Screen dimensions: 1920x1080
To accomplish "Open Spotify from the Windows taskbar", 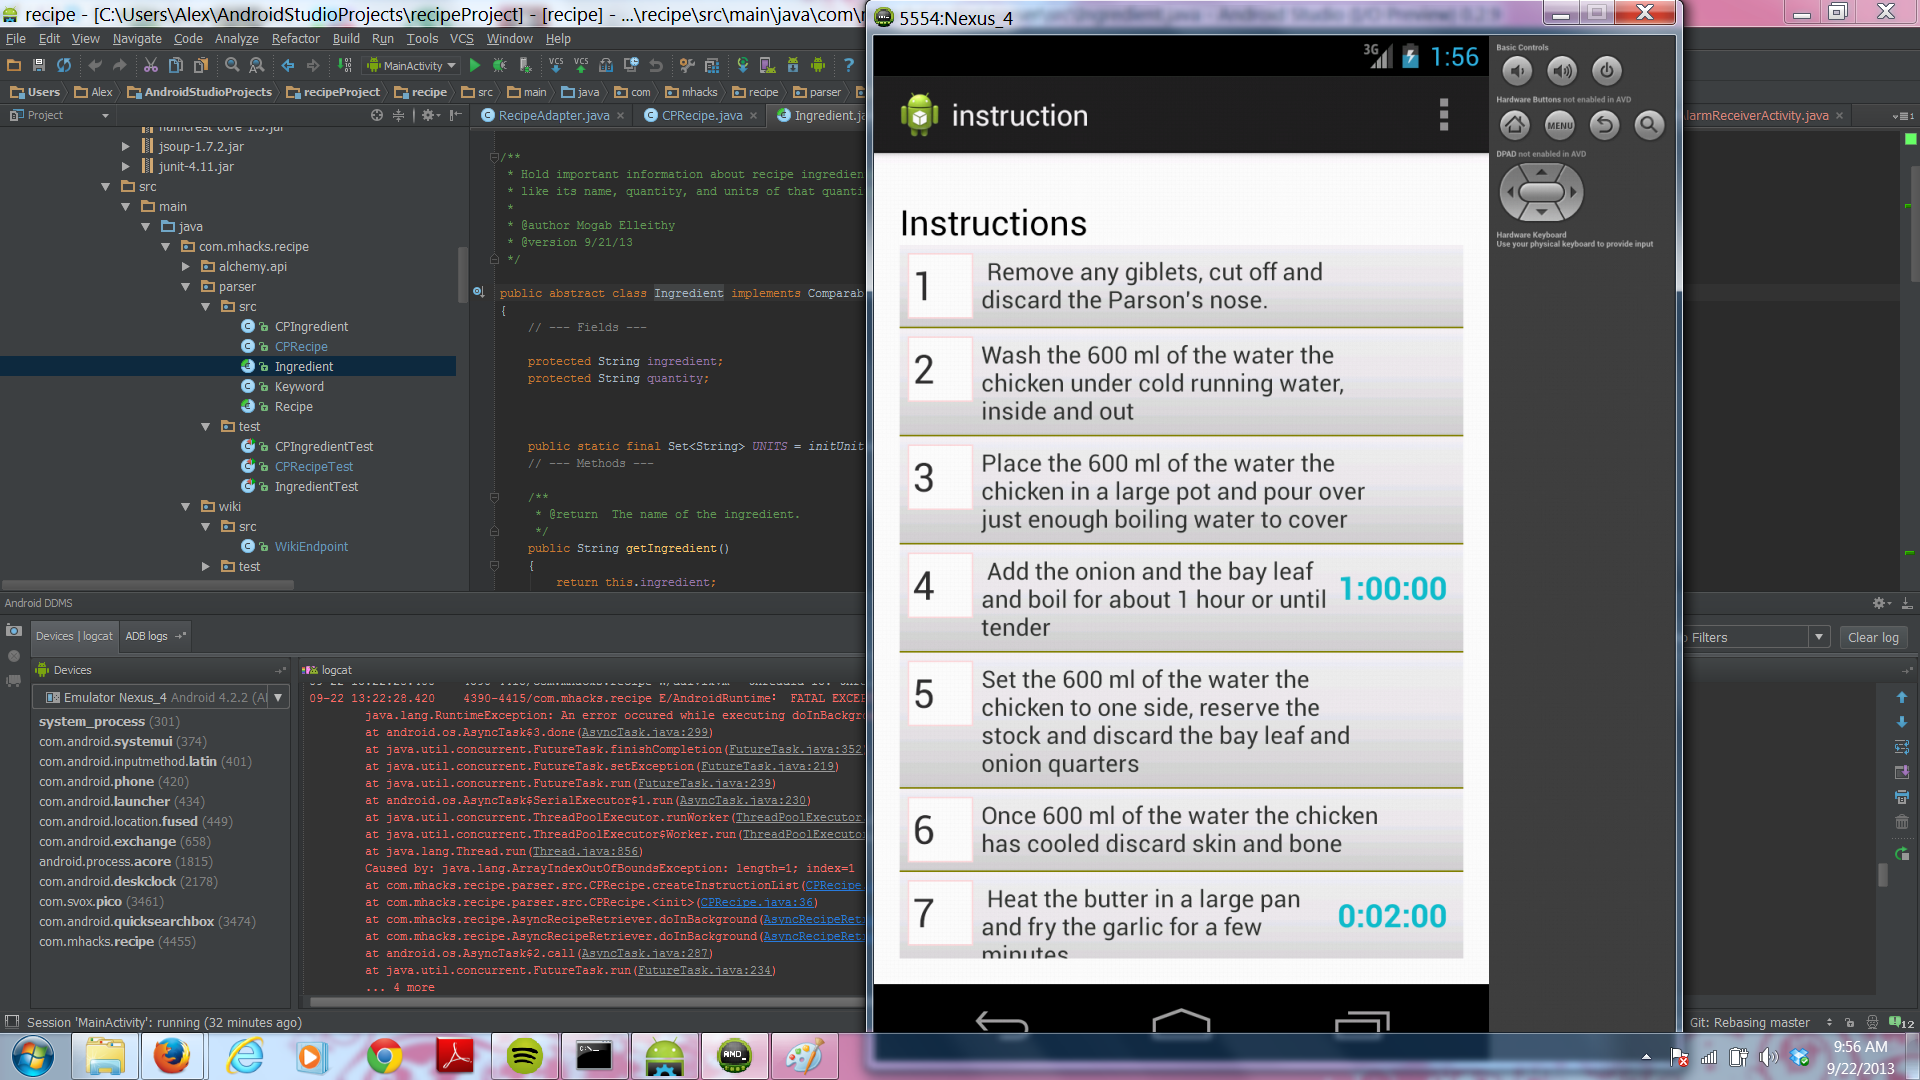I will [524, 1056].
